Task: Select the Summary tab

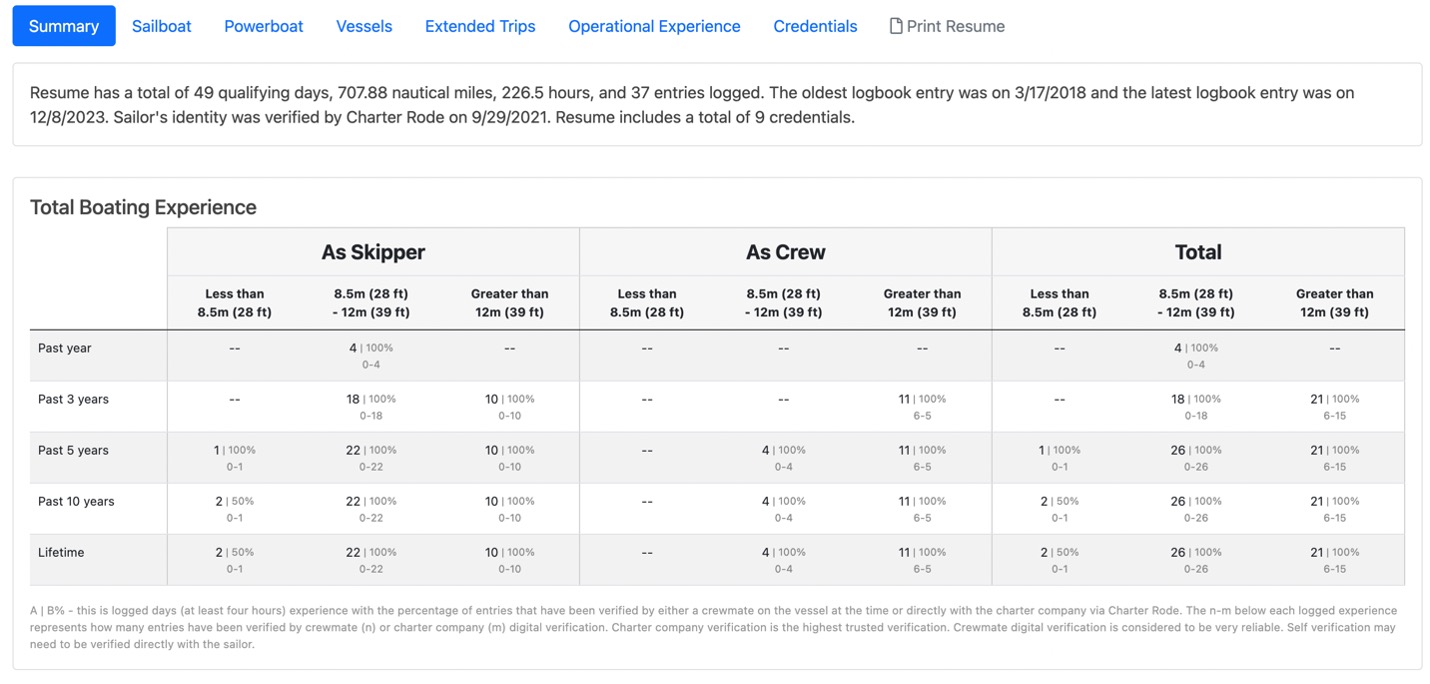Action: coord(64,26)
